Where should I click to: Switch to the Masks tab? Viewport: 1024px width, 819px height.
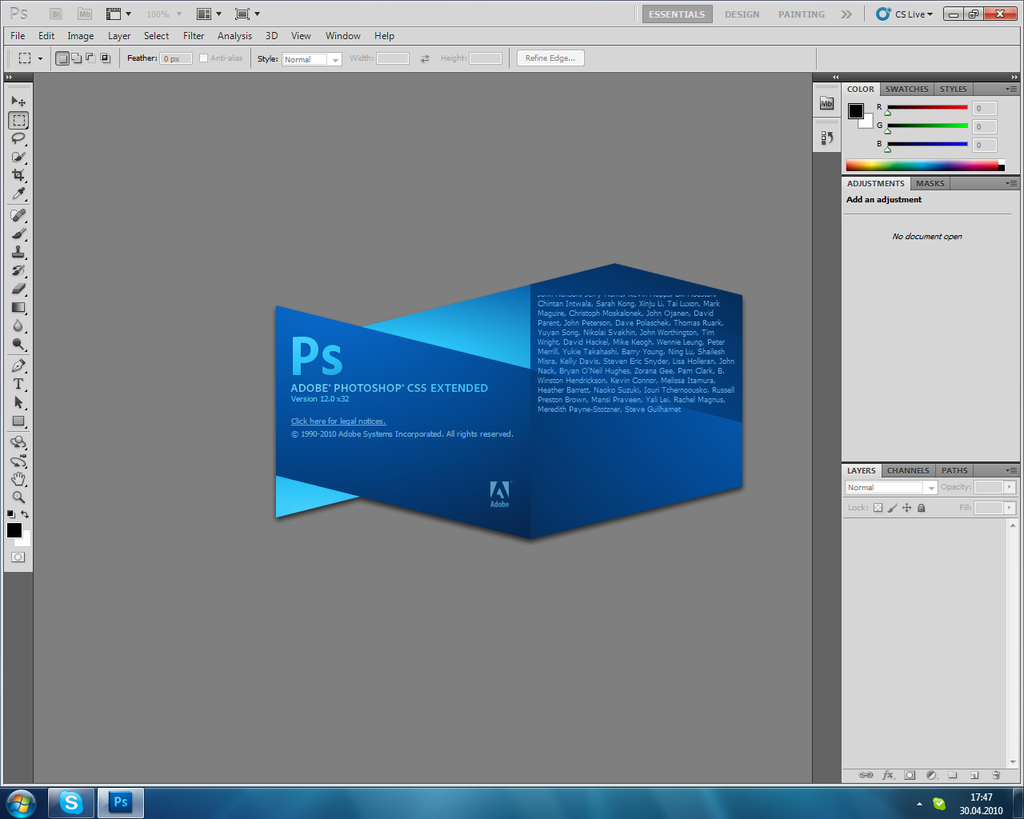coord(929,184)
